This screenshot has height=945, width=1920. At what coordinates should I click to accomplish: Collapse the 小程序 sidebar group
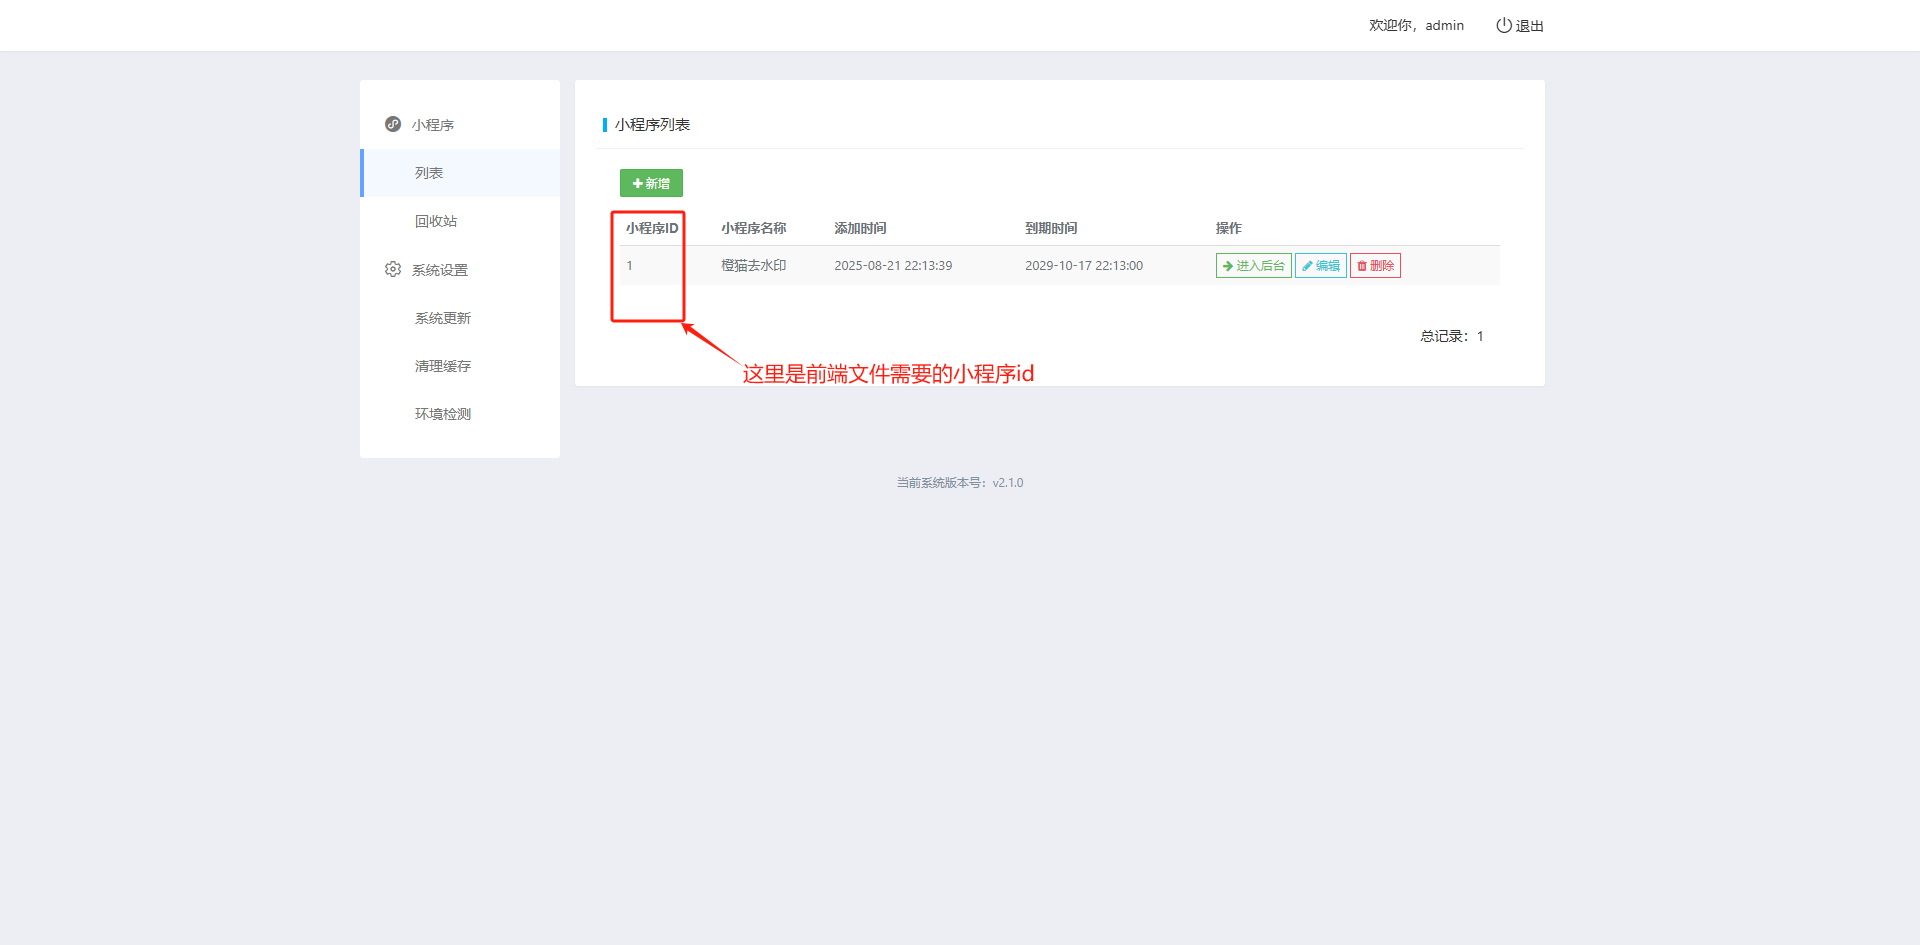pos(433,125)
